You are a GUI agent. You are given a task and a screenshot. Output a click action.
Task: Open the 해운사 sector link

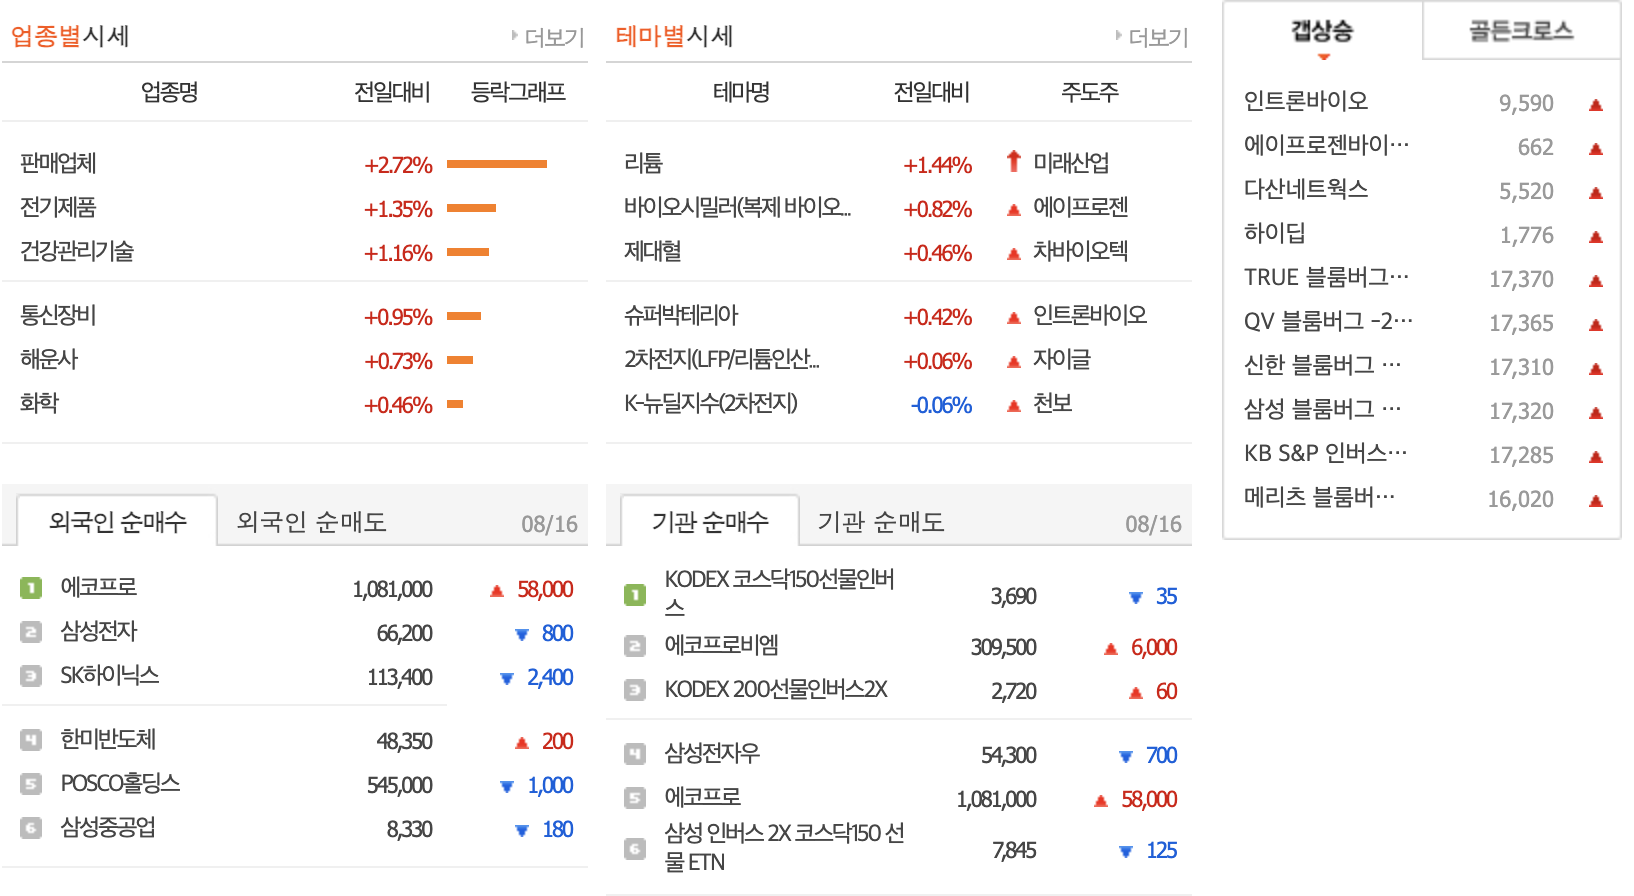[x=49, y=359]
